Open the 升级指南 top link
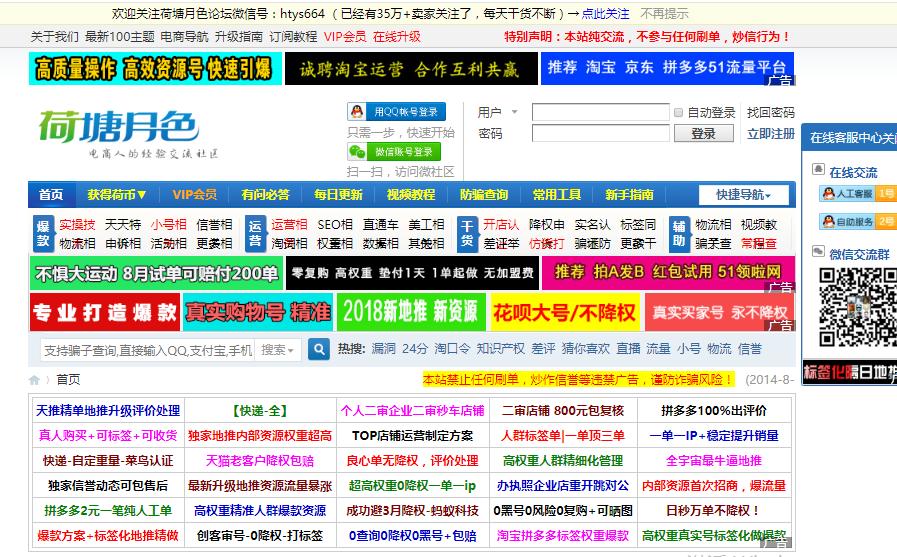Viewport: 897px width, 557px height. [x=239, y=37]
